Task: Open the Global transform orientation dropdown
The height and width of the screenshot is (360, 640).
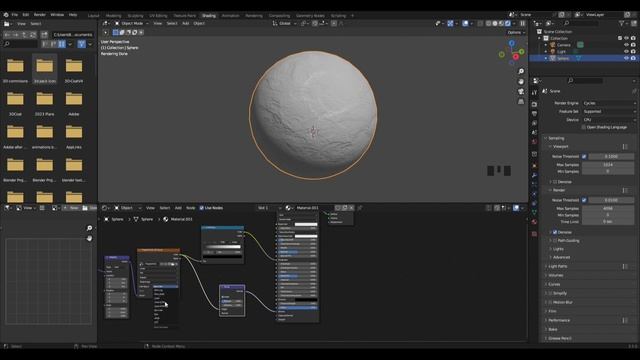Action: pyautogui.click(x=284, y=24)
